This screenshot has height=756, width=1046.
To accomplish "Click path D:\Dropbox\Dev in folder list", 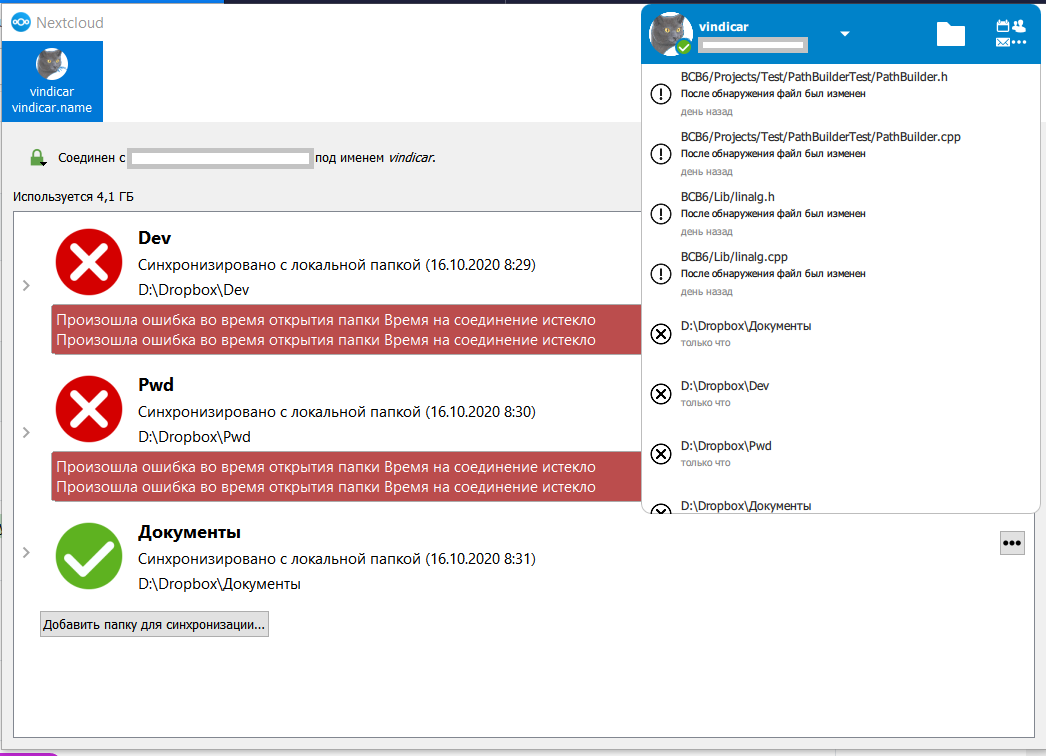I will tap(193, 290).
